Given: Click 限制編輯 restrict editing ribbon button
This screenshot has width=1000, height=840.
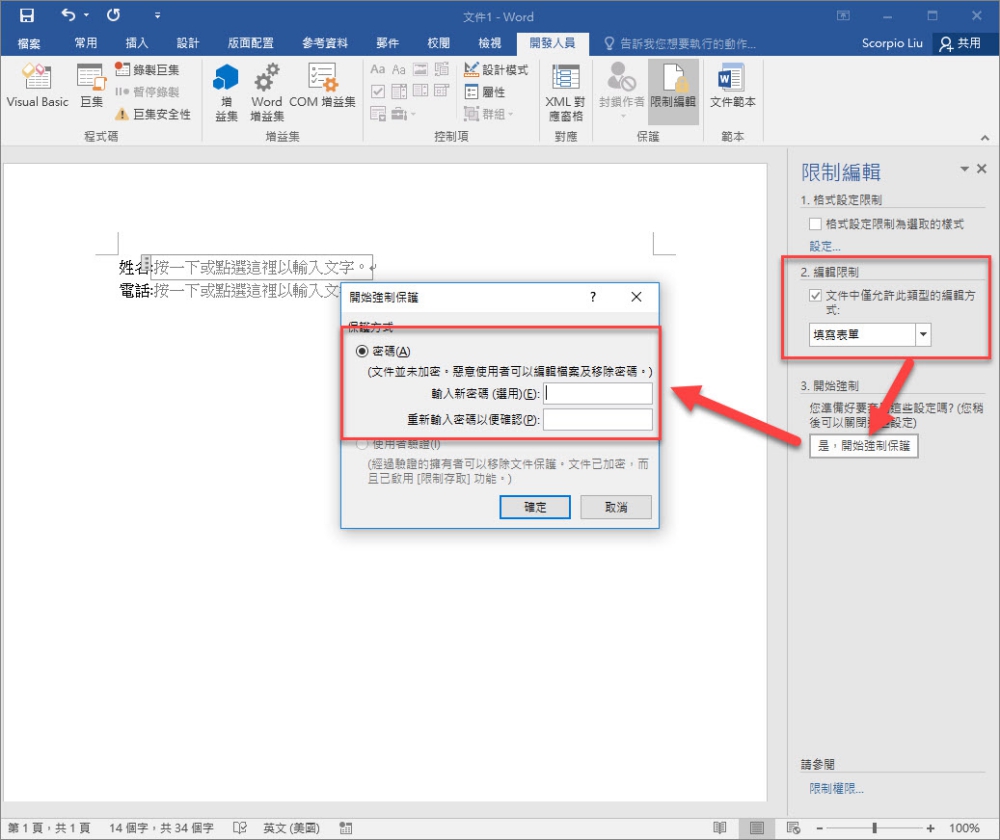Looking at the screenshot, I should point(673,91).
